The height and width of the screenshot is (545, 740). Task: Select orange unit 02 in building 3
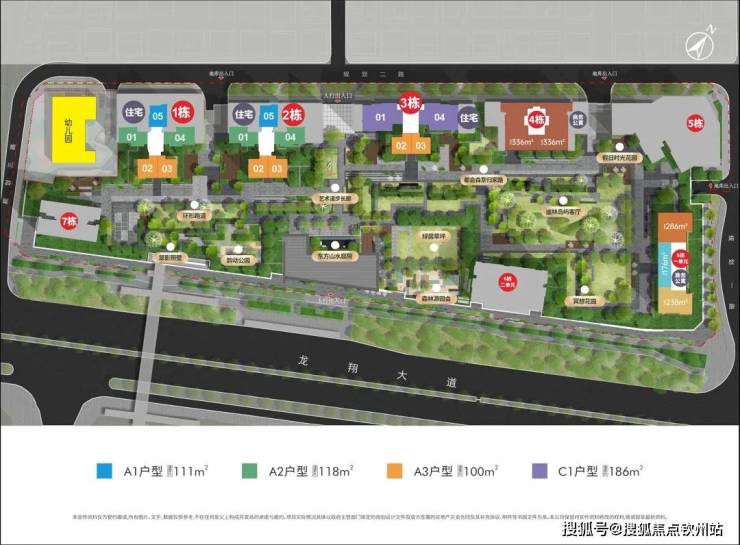coord(401,145)
